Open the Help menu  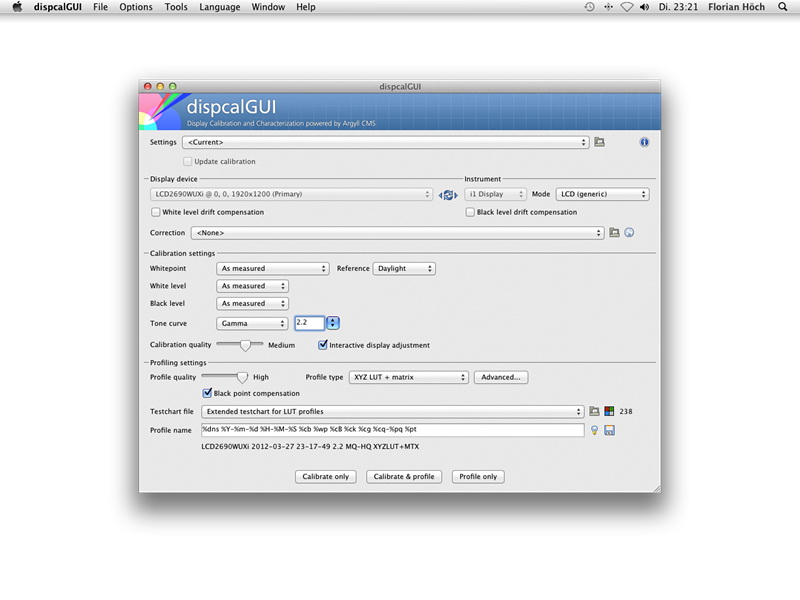306,7
